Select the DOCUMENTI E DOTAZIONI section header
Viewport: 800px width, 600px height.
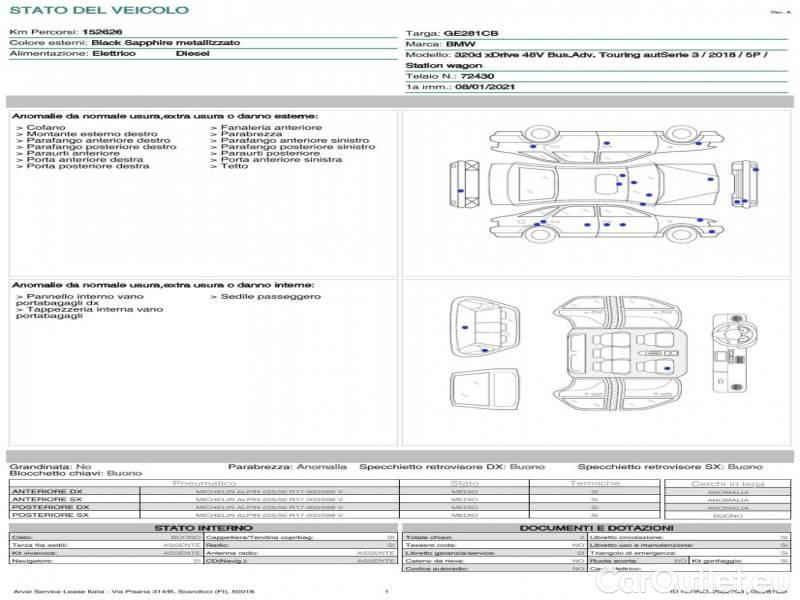tap(596, 528)
